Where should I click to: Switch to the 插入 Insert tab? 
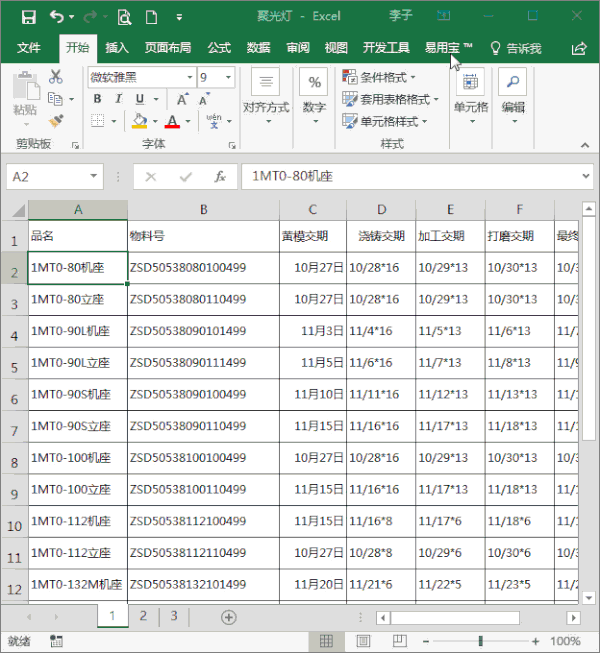coord(117,48)
